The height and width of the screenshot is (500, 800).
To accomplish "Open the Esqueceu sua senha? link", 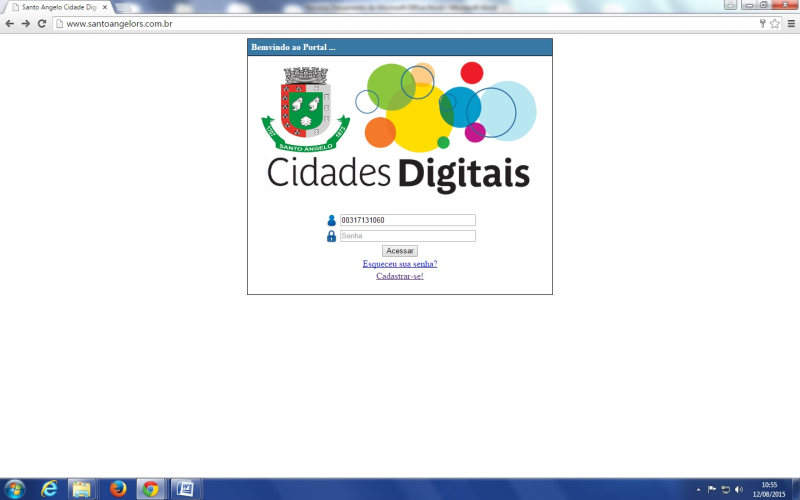I will pos(400,264).
